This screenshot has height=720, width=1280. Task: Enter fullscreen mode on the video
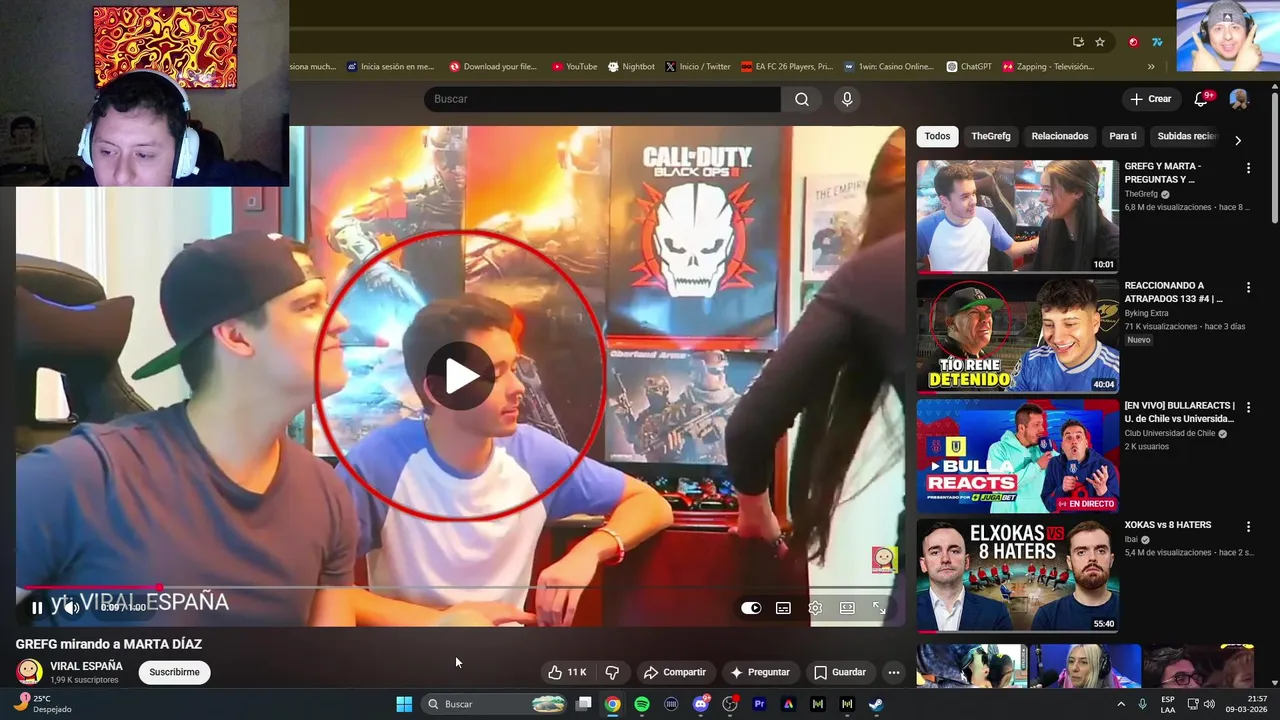click(879, 608)
